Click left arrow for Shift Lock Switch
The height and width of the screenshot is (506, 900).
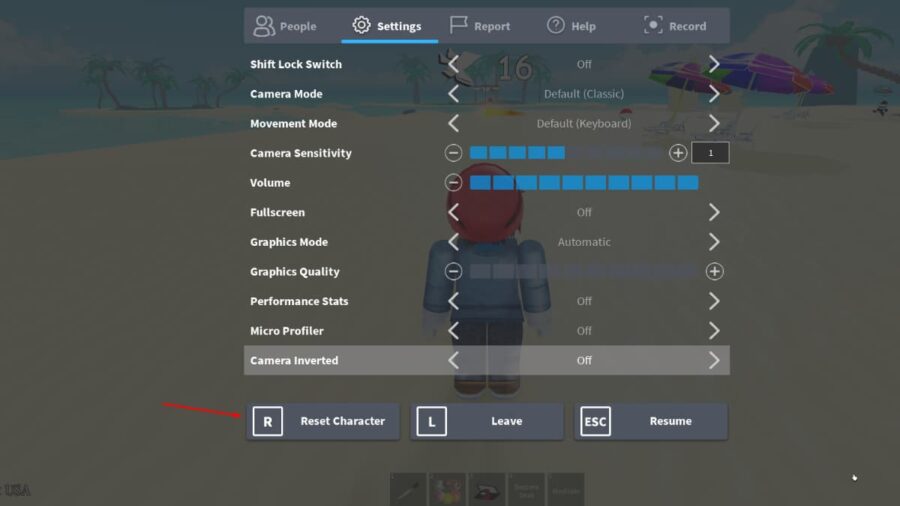pyautogui.click(x=453, y=64)
